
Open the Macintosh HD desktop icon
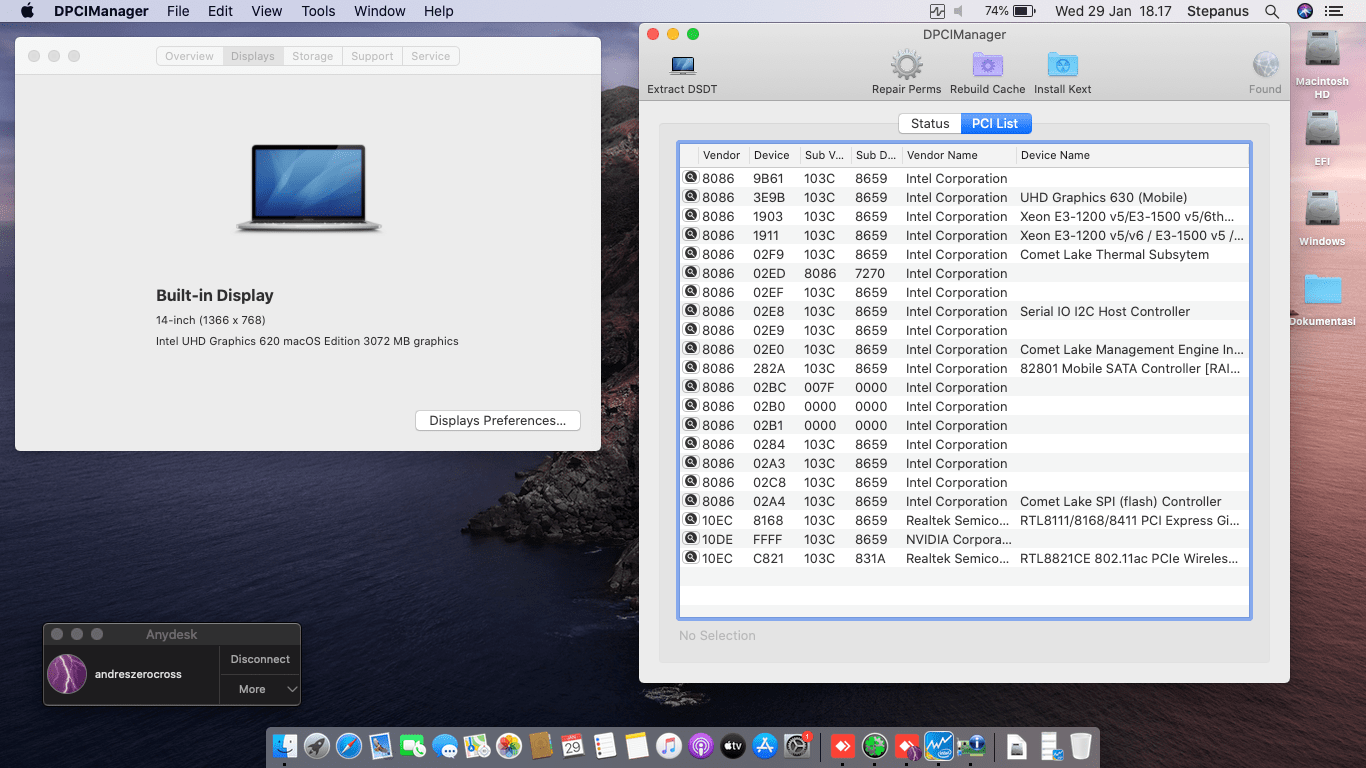point(1322,60)
